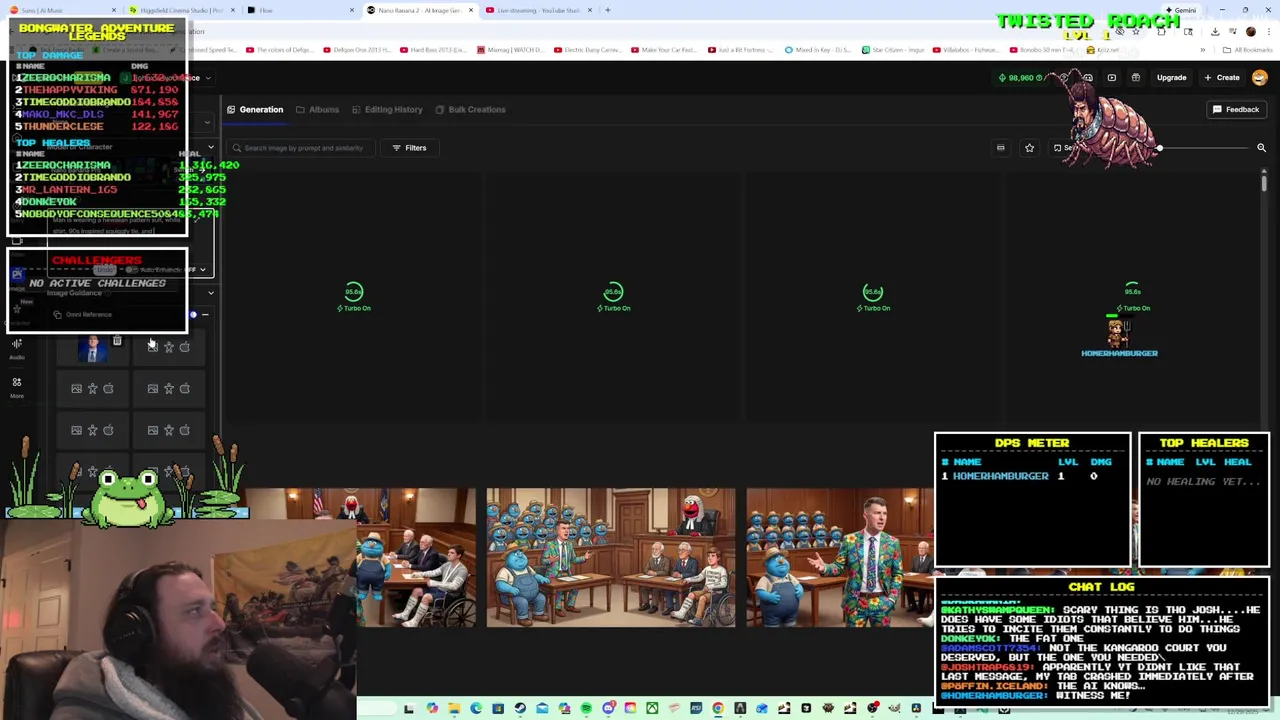The width and height of the screenshot is (1280, 720).
Task: Open Microsoft Edge from the taskbar
Action: (x=476, y=708)
